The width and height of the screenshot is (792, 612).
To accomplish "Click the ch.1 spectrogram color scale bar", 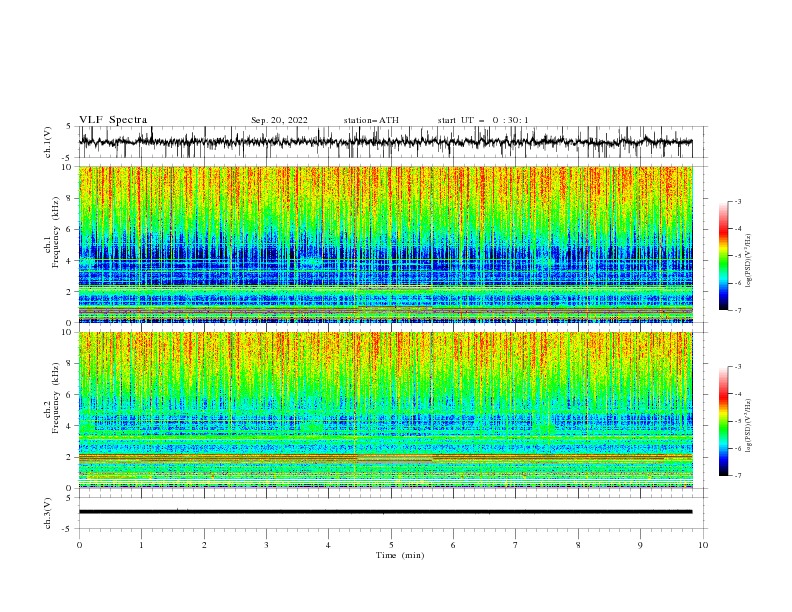I will 723,256.
